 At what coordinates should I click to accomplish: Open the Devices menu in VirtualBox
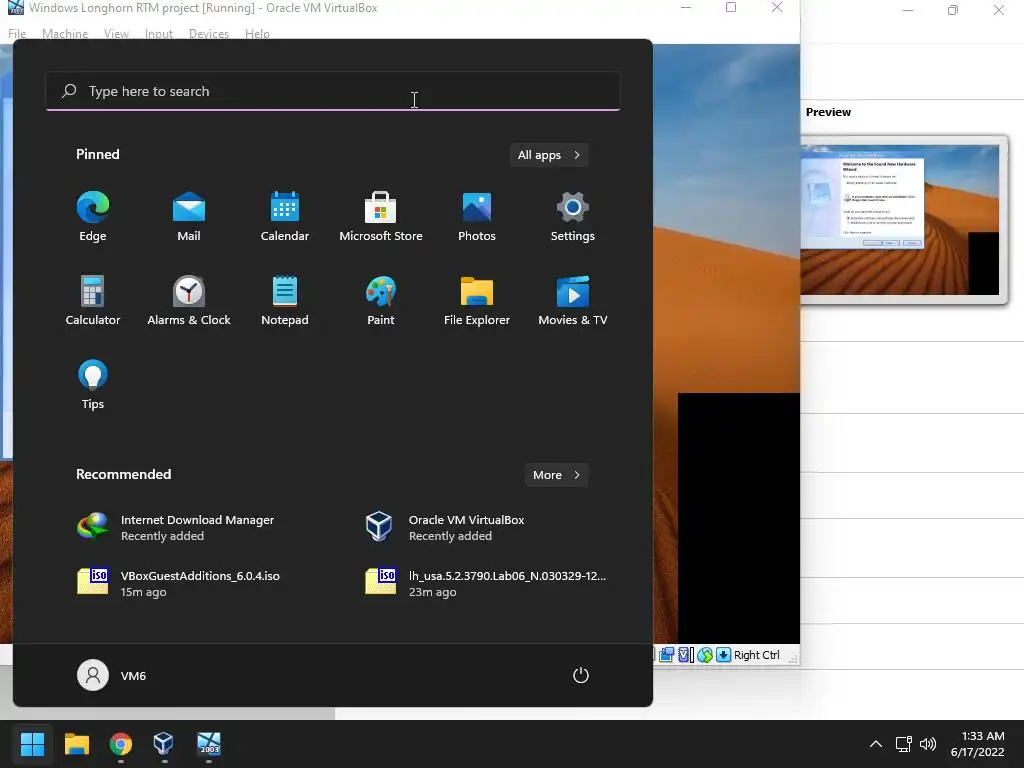[x=209, y=33]
